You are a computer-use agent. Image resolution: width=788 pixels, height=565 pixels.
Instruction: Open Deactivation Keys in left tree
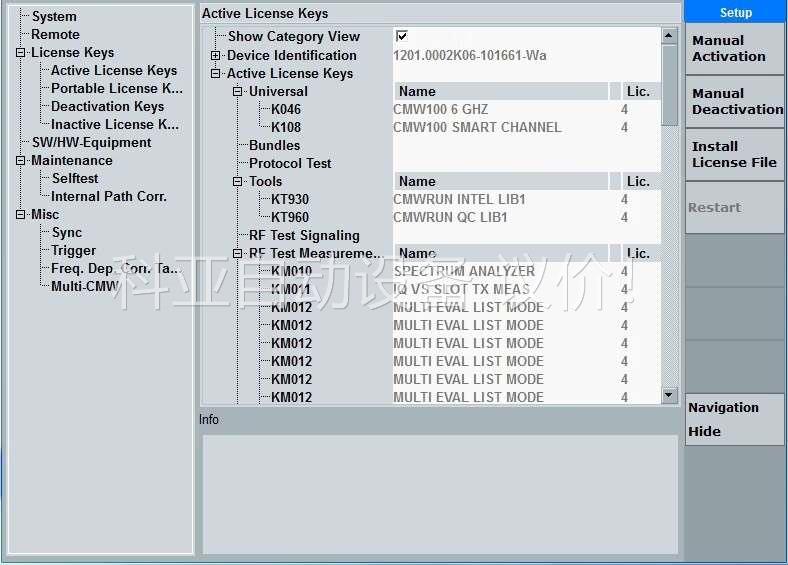pos(108,107)
